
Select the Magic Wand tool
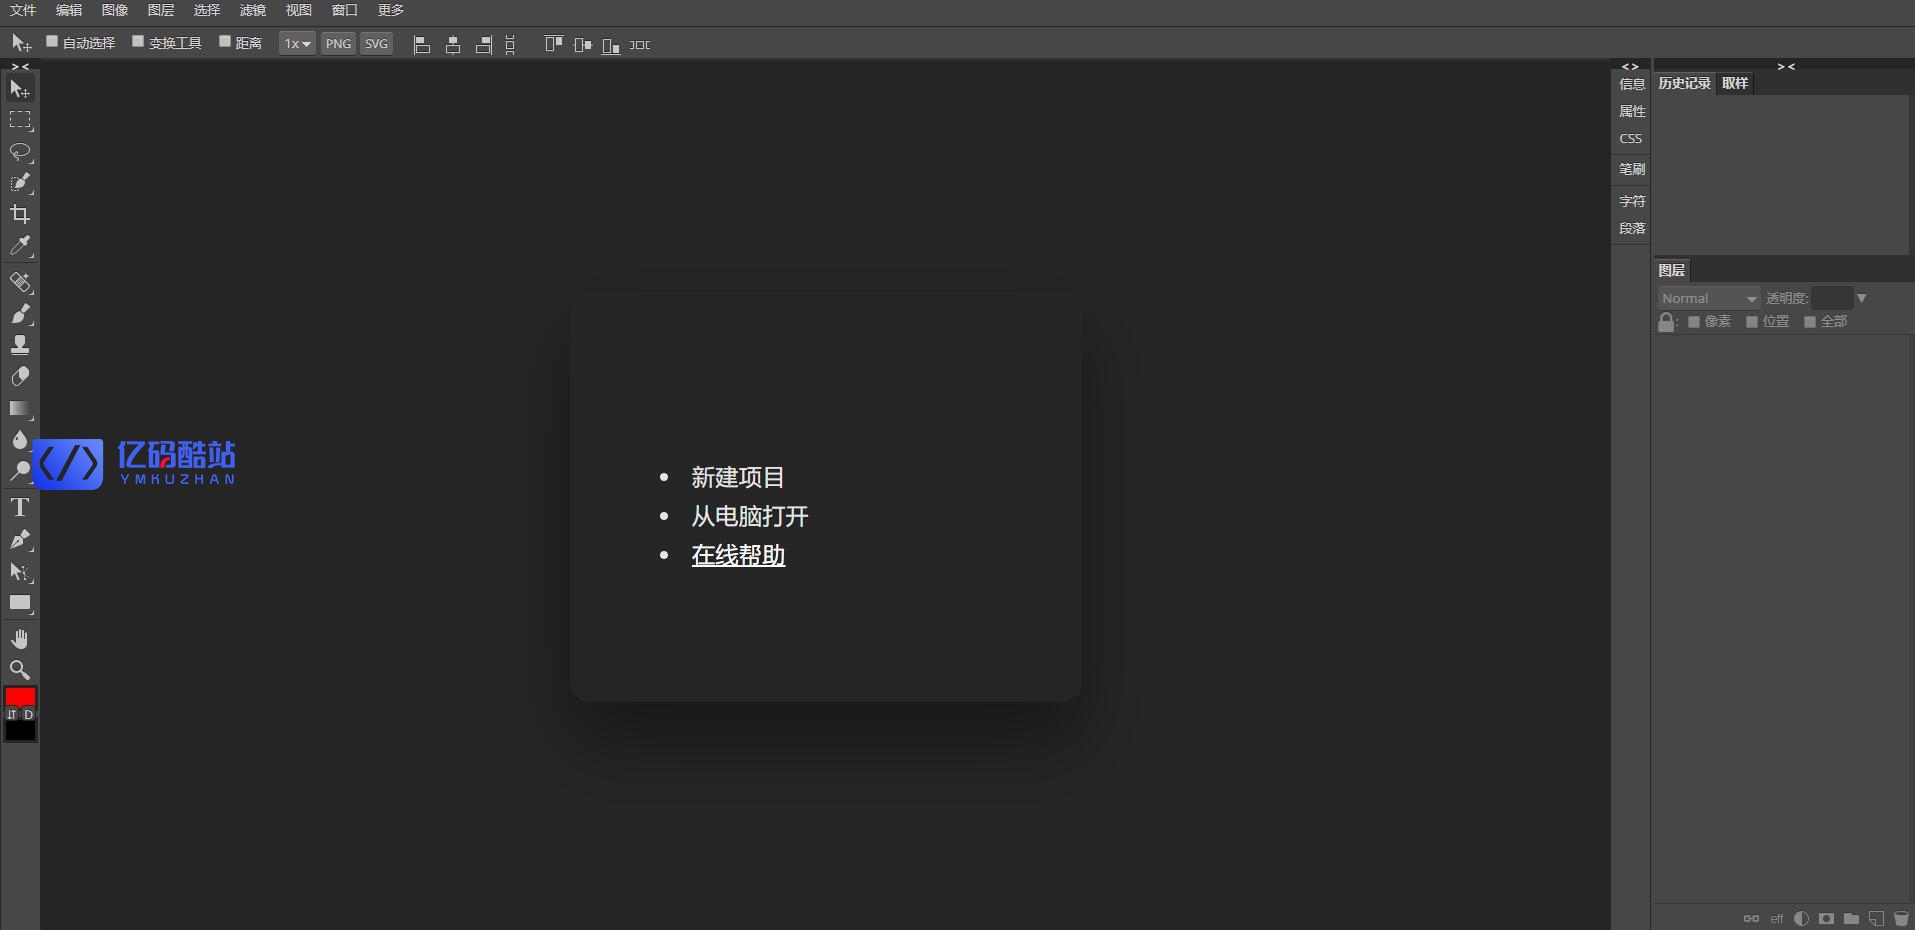click(20, 183)
